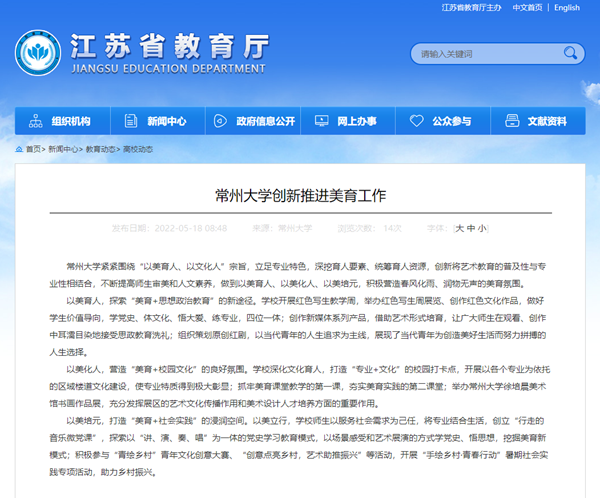Set font size to 大 (large)
The image size is (600, 498).
point(459,228)
